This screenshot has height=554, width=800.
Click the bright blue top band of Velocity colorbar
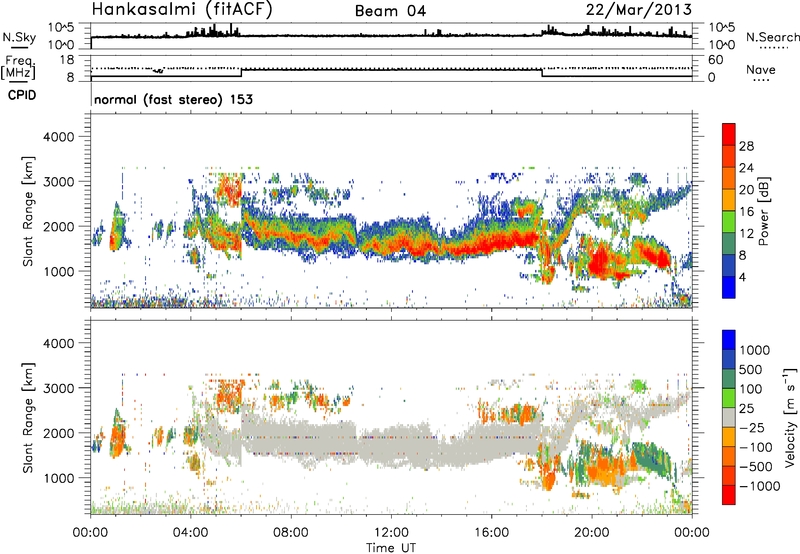pos(729,340)
